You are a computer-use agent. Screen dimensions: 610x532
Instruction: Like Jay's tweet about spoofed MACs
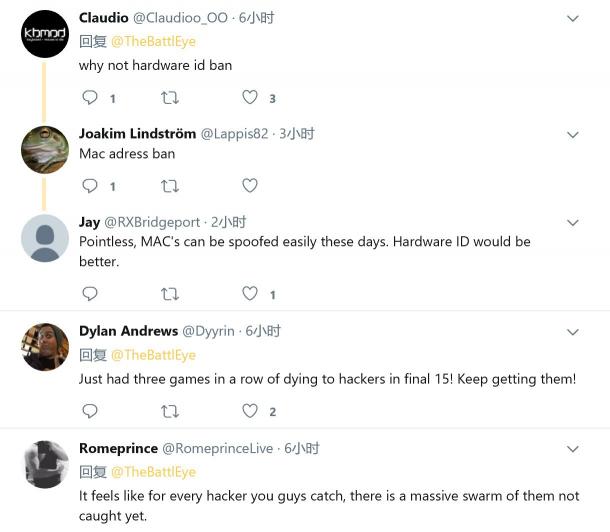[250, 293]
